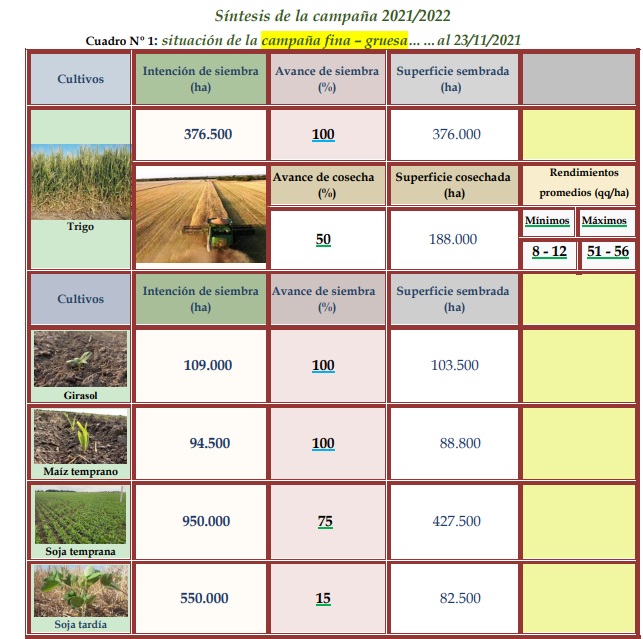The height and width of the screenshot is (639, 643).
Task: Click the Girasol seedling image
Action: click(80, 359)
